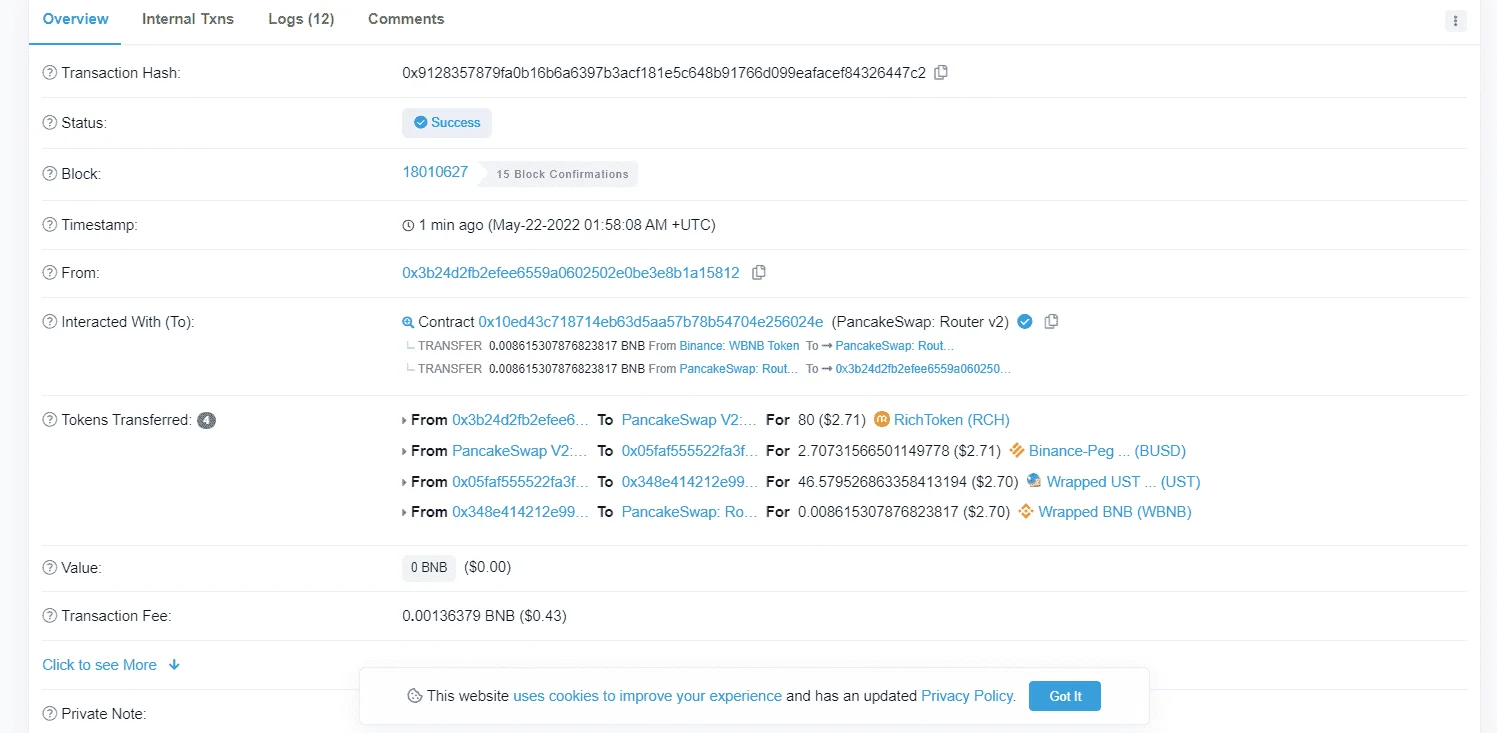Click help icon beside Interacted With (To)
The image size is (1497, 733).
[50, 322]
